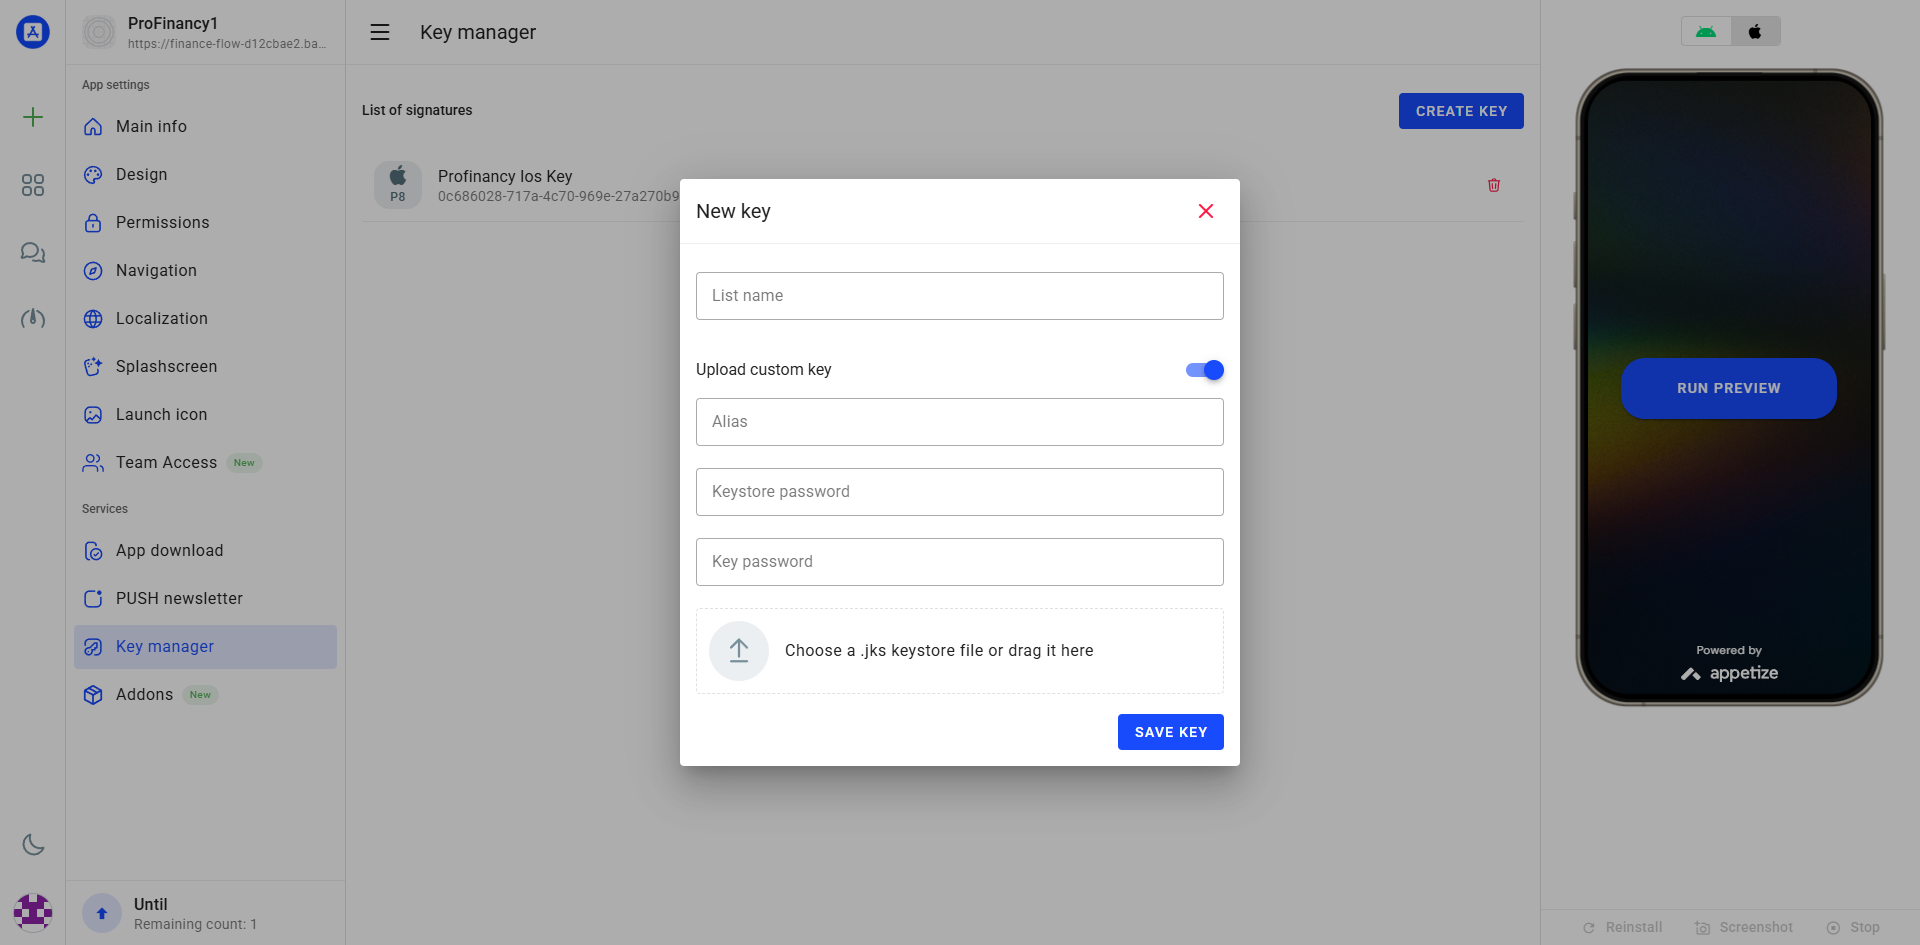Open PUSH newsletter service
Viewport: 1920px width, 945px height.
205,598
